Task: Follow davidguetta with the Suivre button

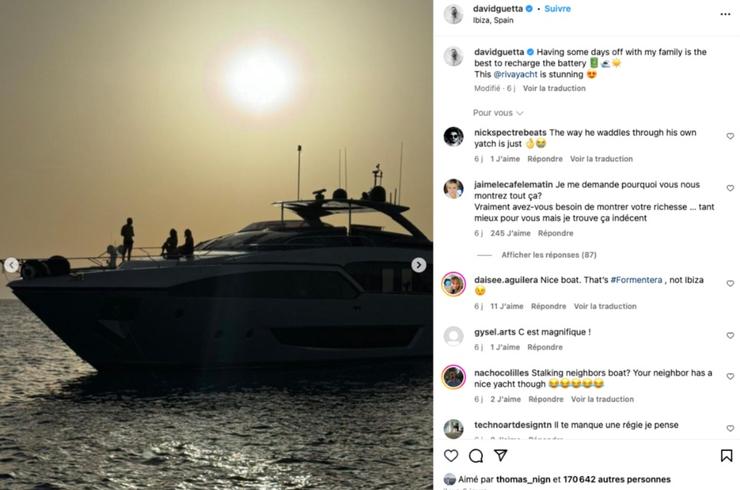Action: pyautogui.click(x=557, y=8)
